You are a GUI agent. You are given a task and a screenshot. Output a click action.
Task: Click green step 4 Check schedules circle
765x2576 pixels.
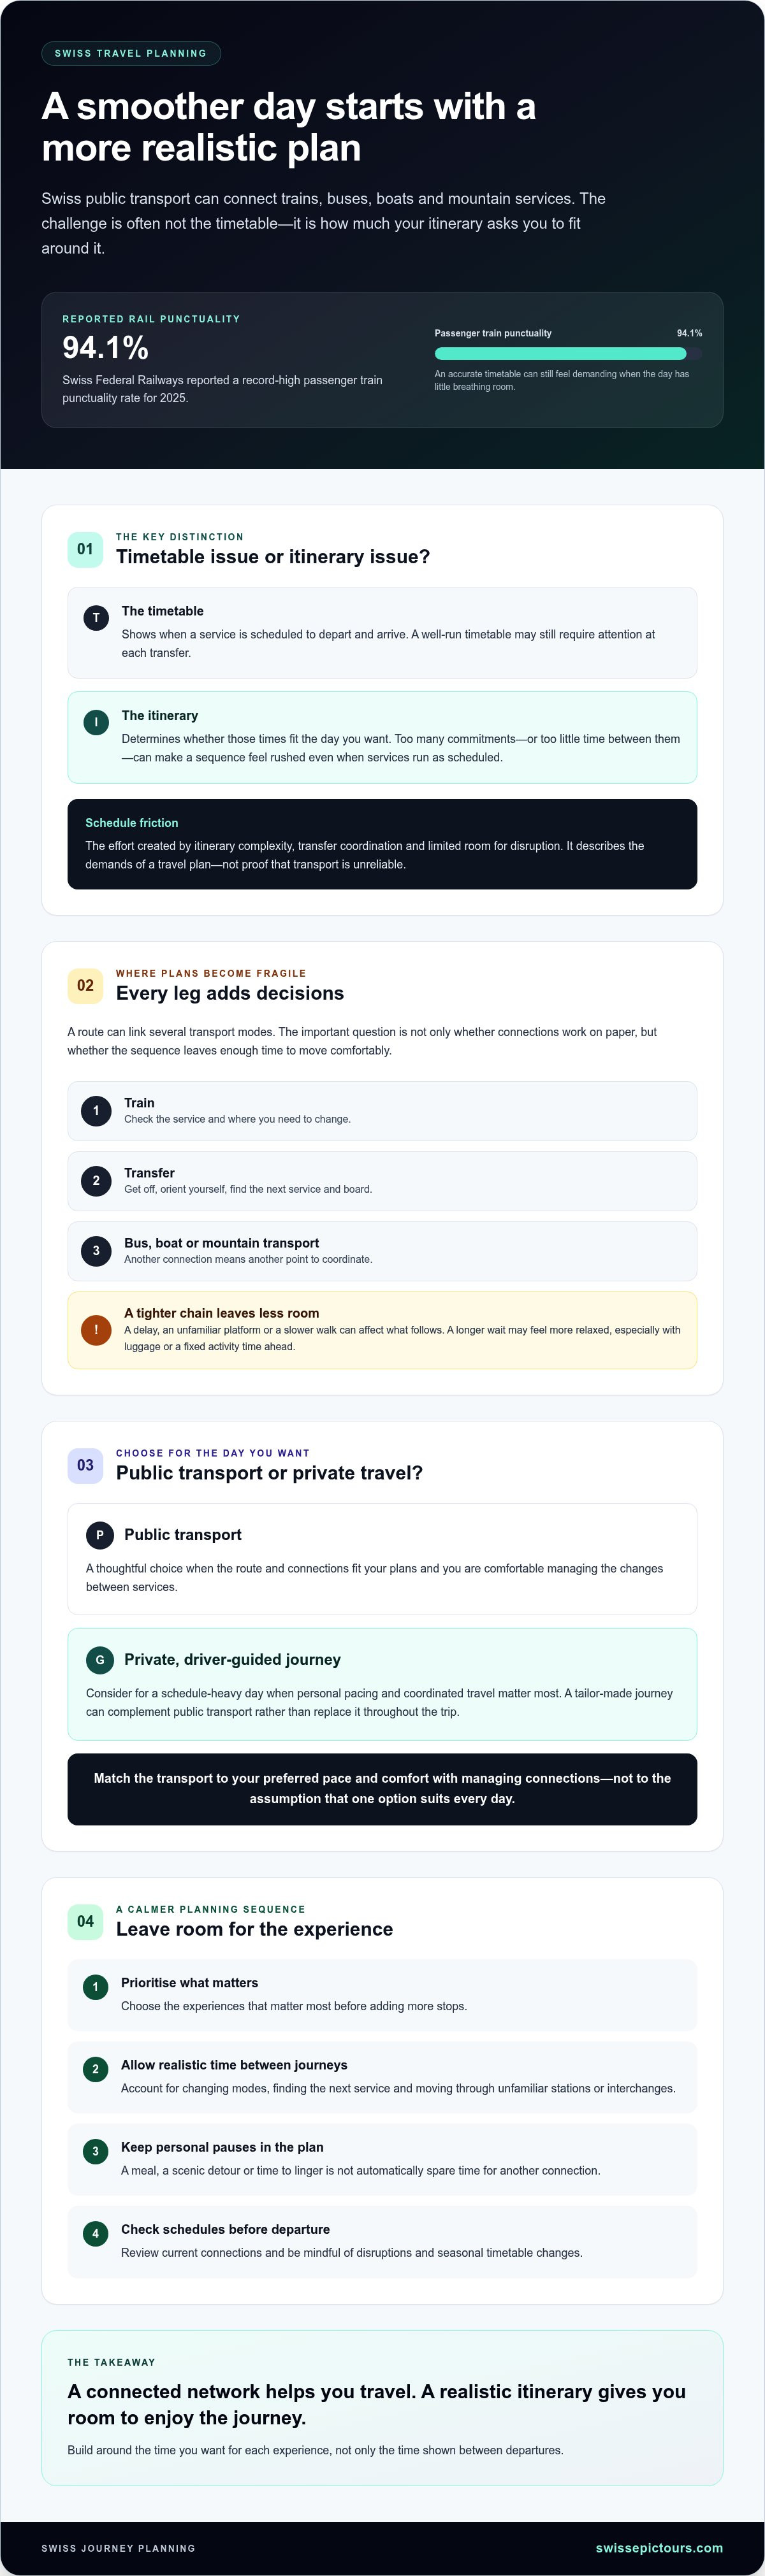96,2233
